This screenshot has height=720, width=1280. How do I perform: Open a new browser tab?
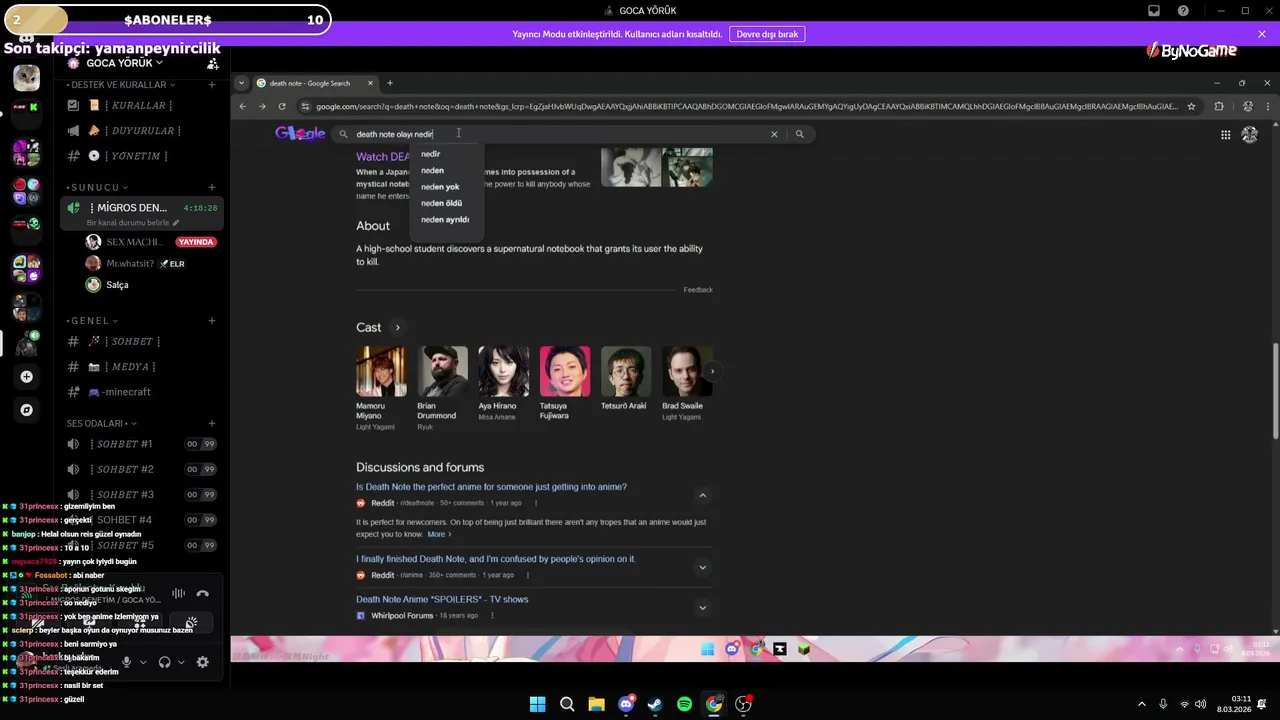[x=390, y=83]
